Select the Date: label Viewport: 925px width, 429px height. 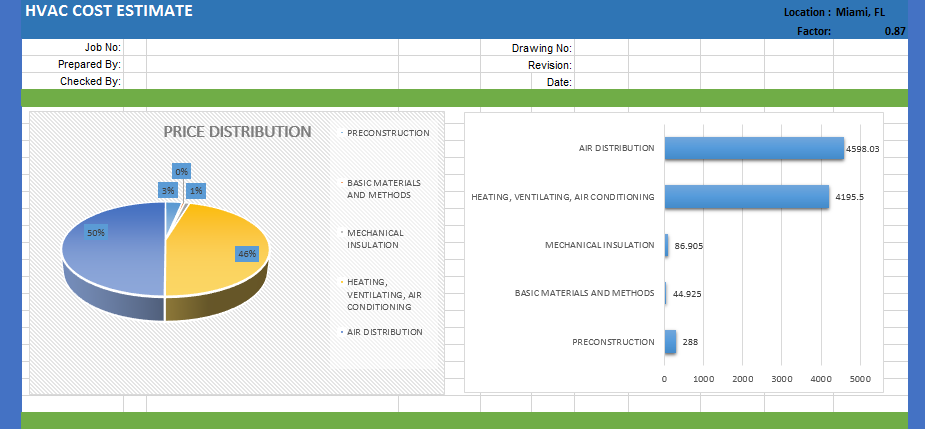pyautogui.click(x=559, y=83)
